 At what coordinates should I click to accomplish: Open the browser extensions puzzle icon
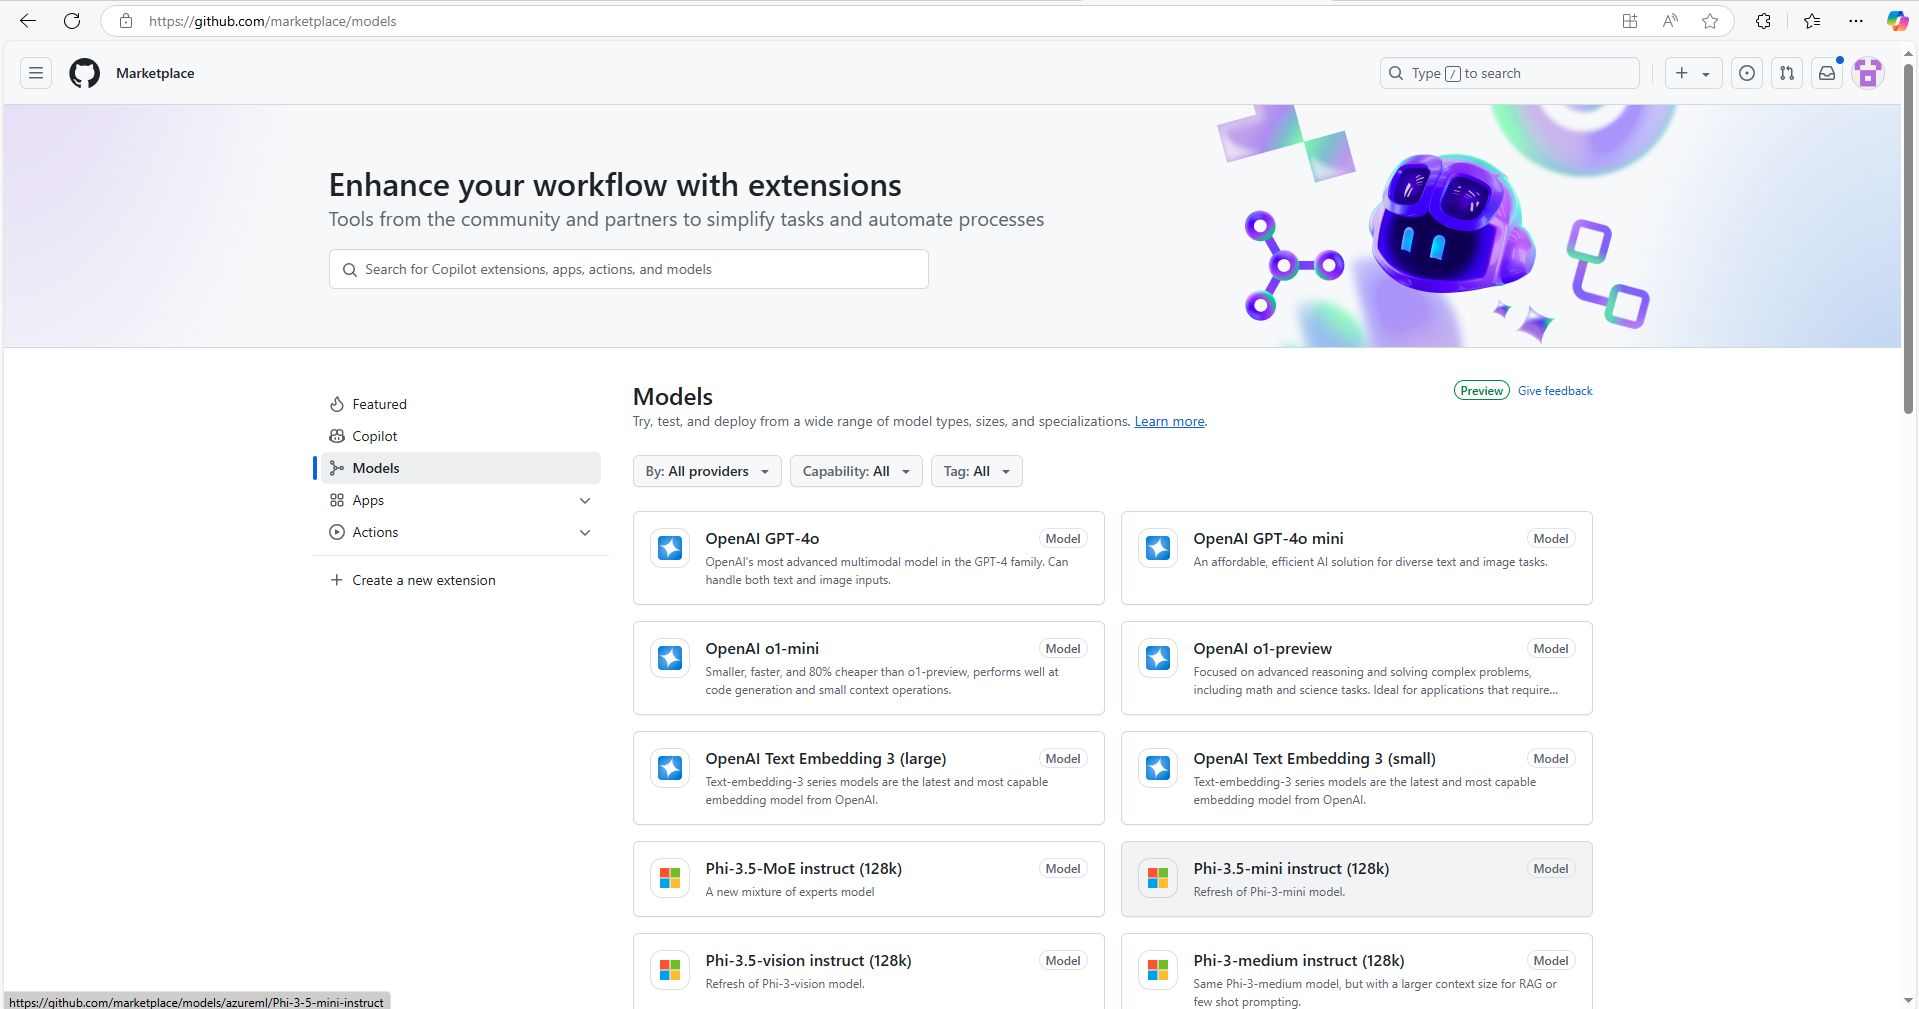tap(1763, 21)
